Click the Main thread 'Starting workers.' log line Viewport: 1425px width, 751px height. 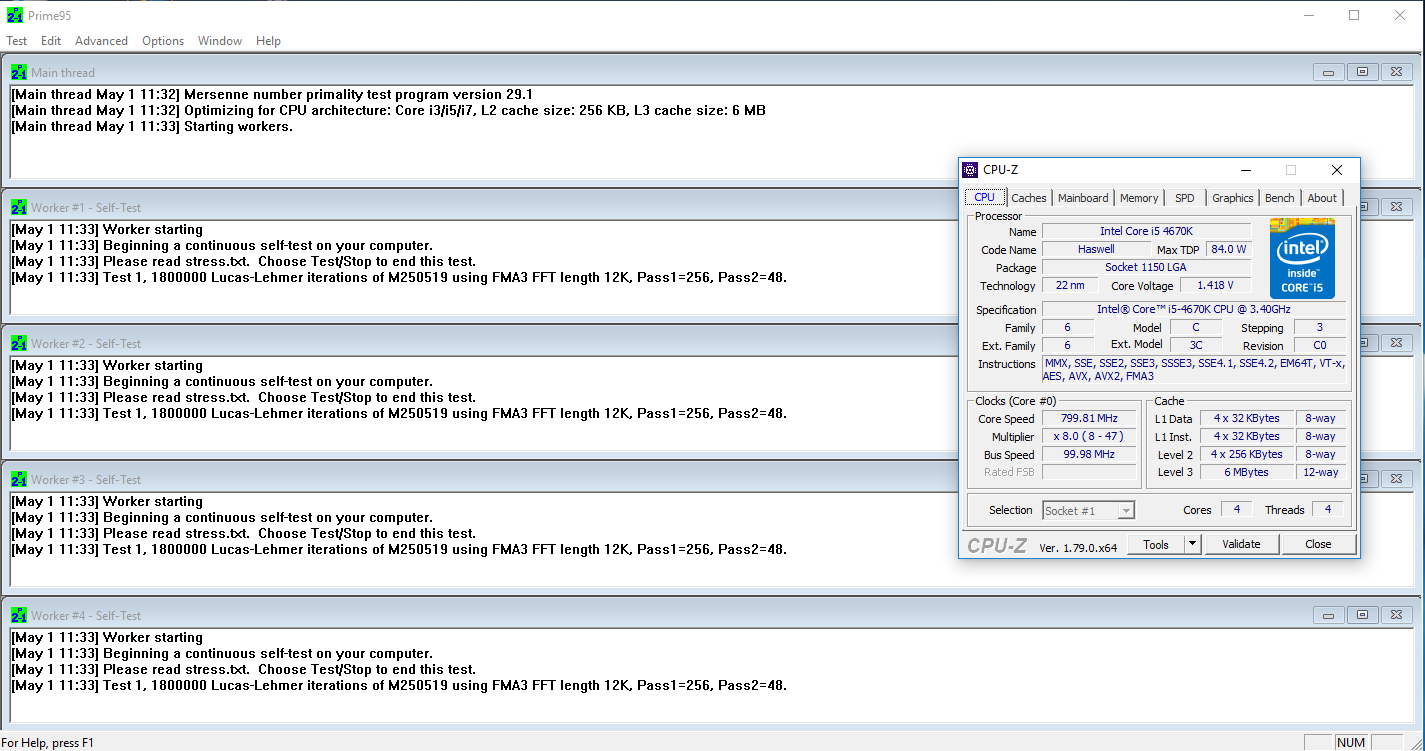click(152, 126)
